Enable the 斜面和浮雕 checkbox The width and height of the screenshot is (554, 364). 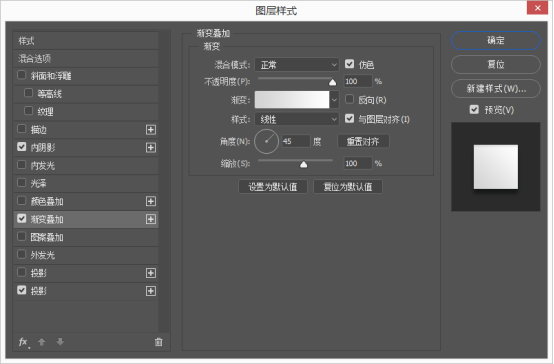pos(22,75)
